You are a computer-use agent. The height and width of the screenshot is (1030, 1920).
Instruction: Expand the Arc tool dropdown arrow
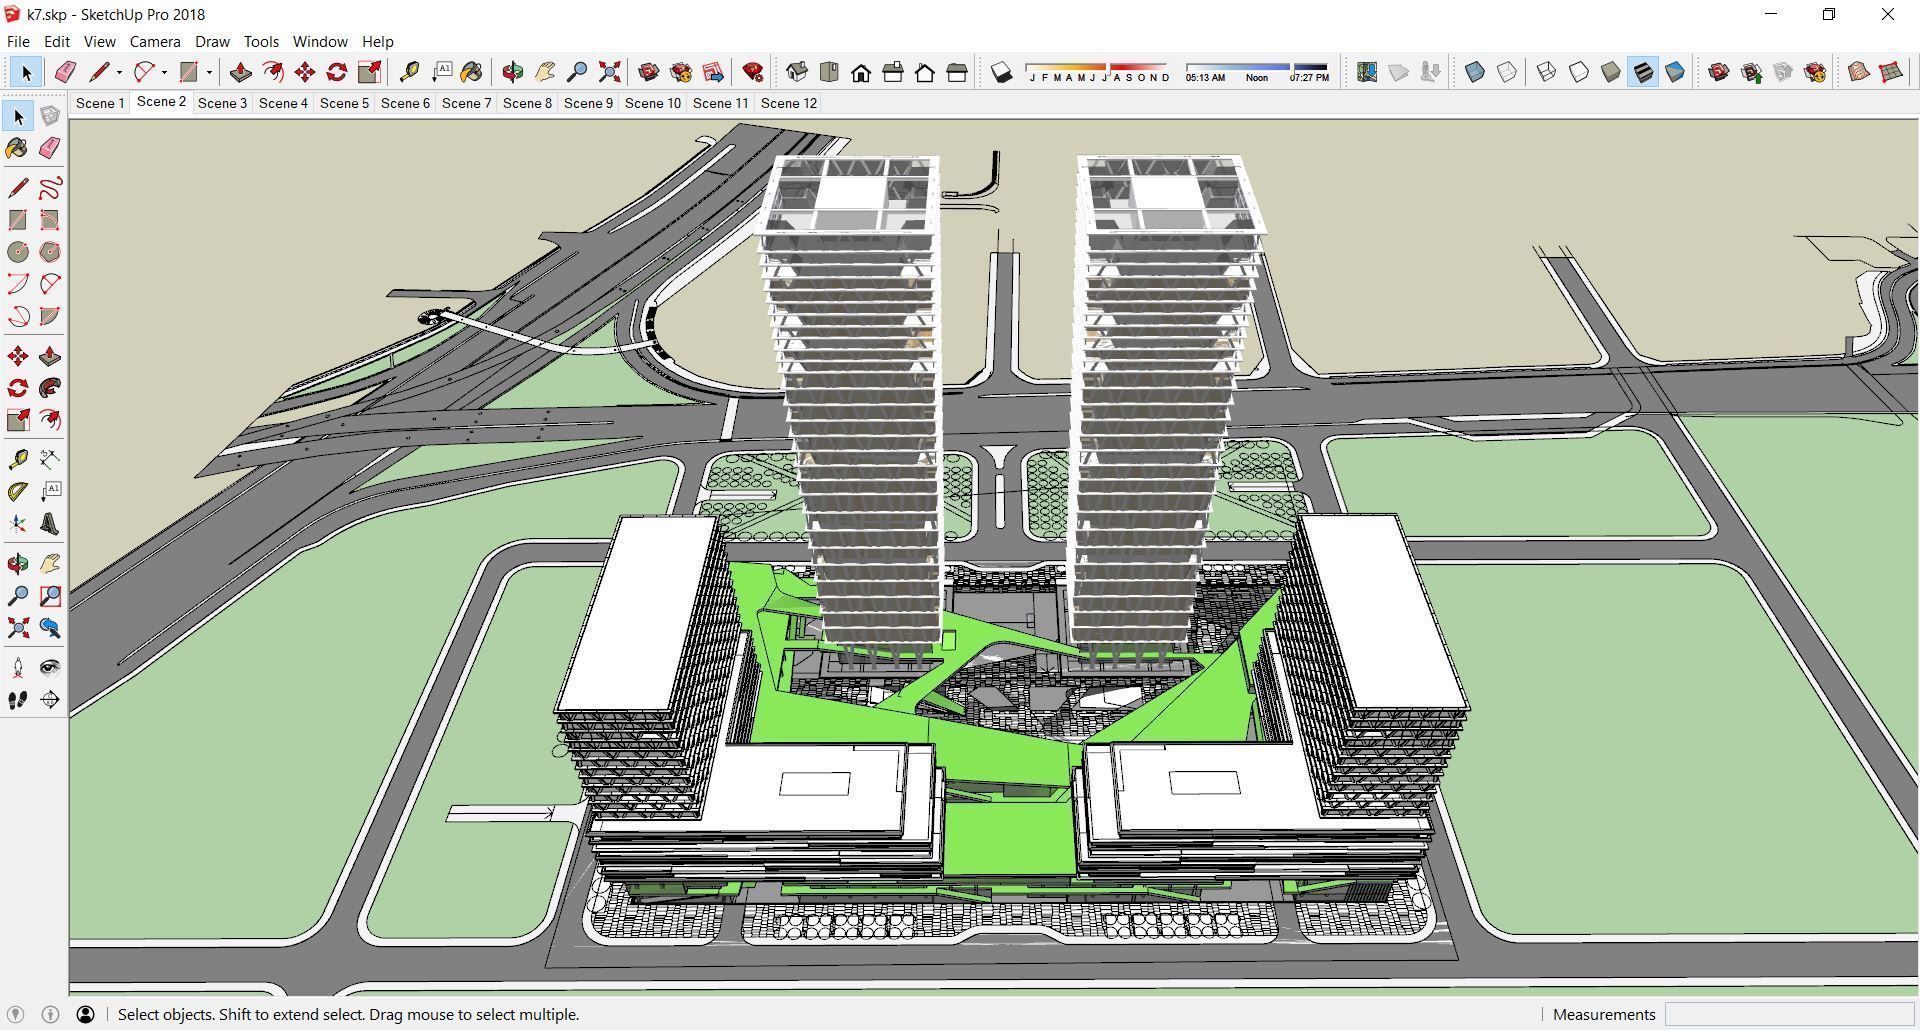tap(164, 72)
